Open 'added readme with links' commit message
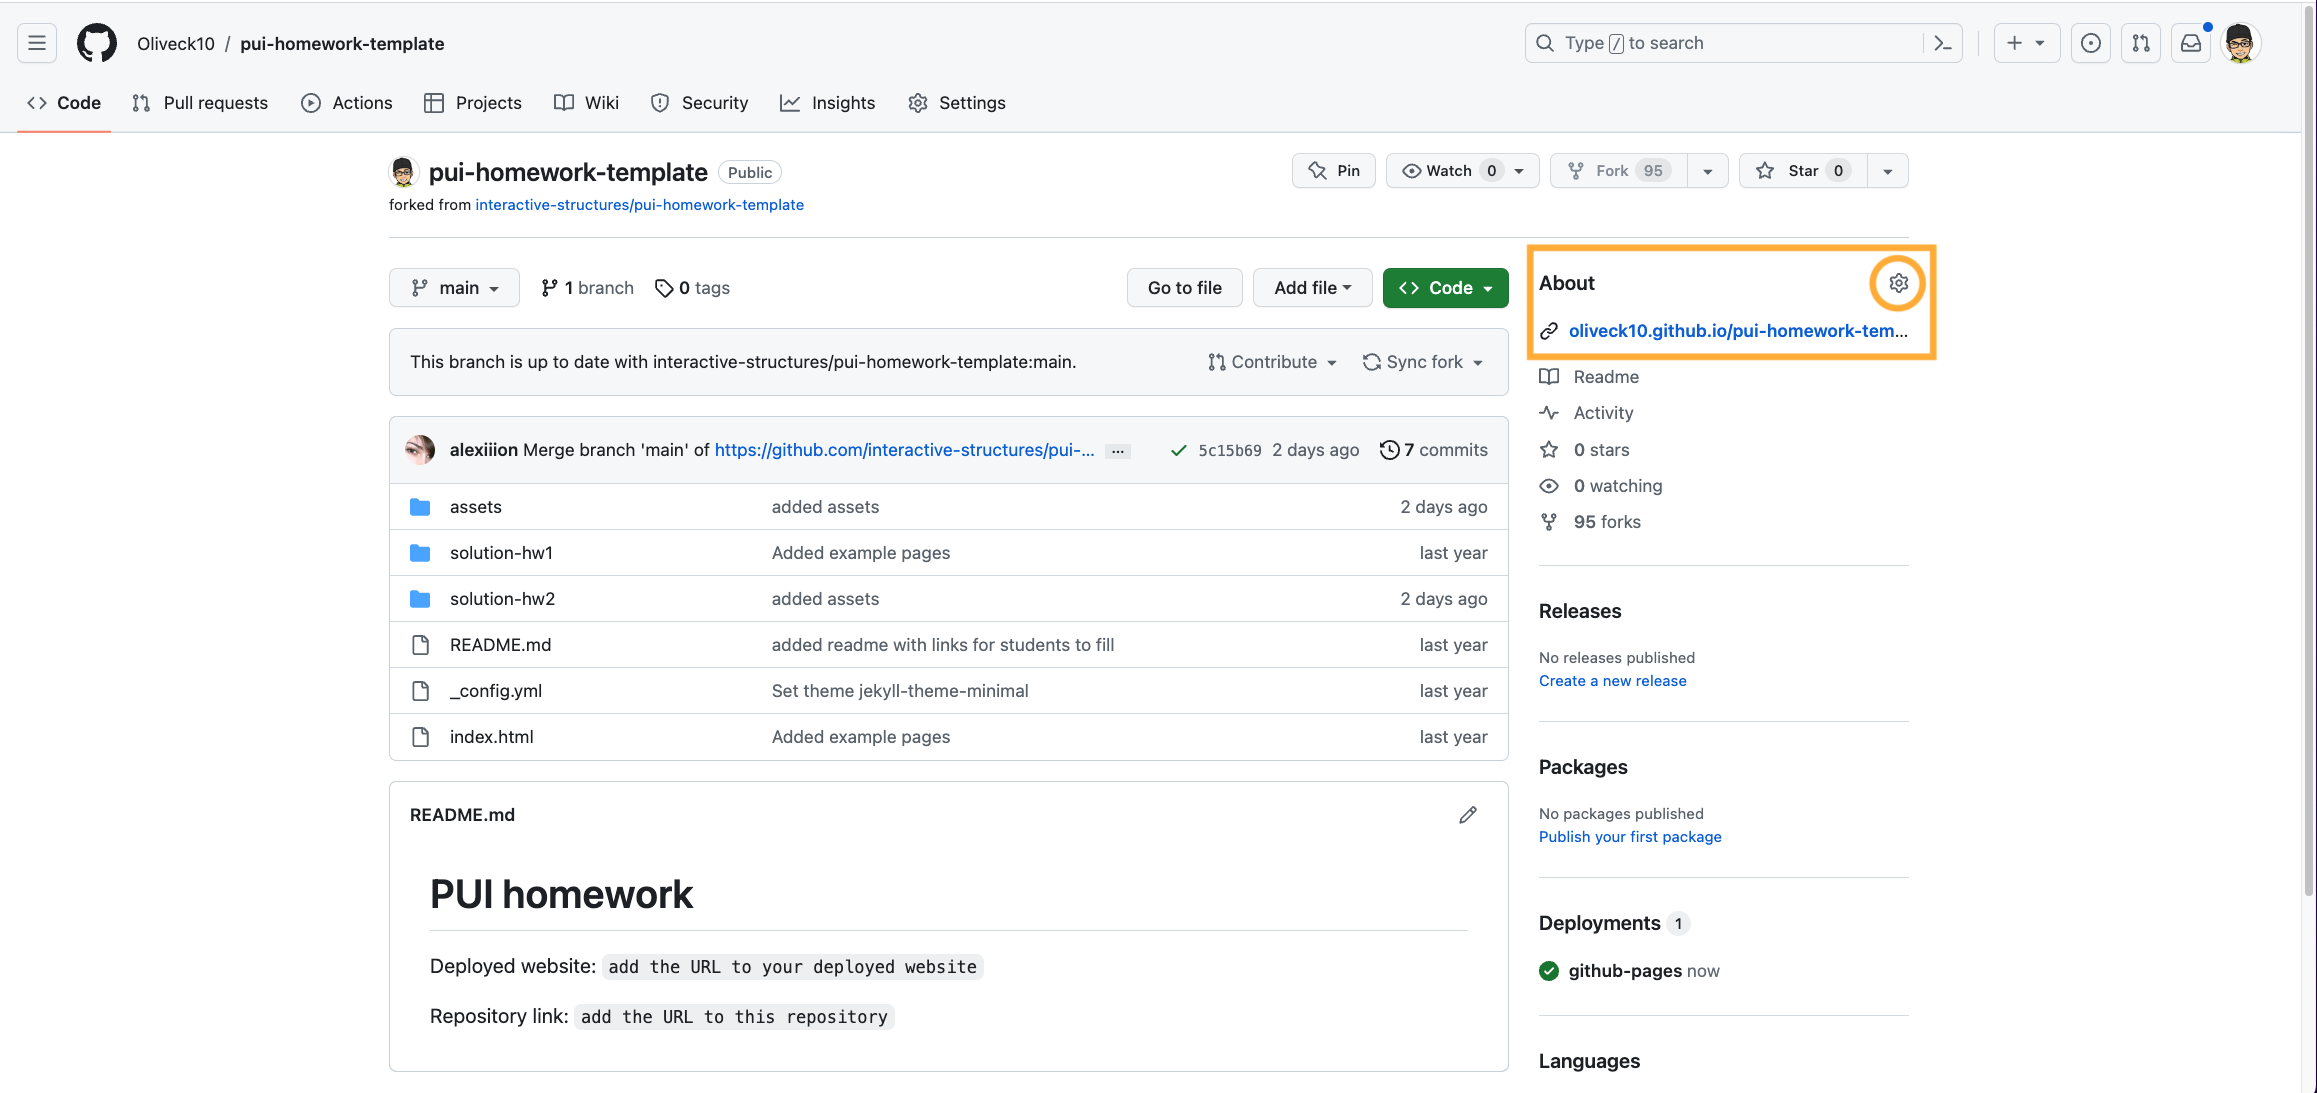The image size is (2317, 1093). pos(942,645)
